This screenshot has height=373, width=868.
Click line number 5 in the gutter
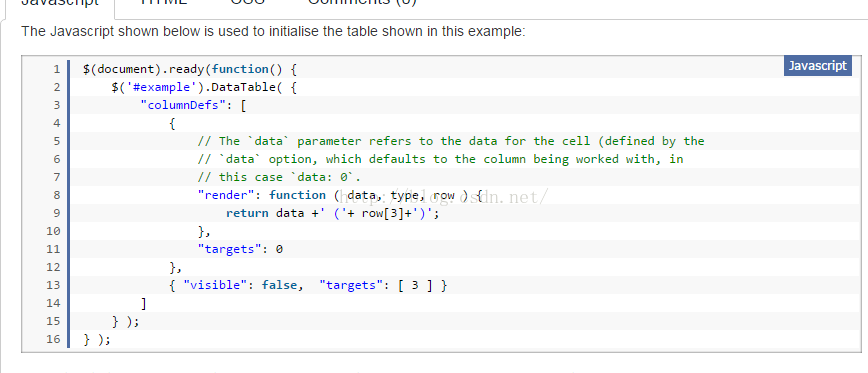tap(56, 141)
